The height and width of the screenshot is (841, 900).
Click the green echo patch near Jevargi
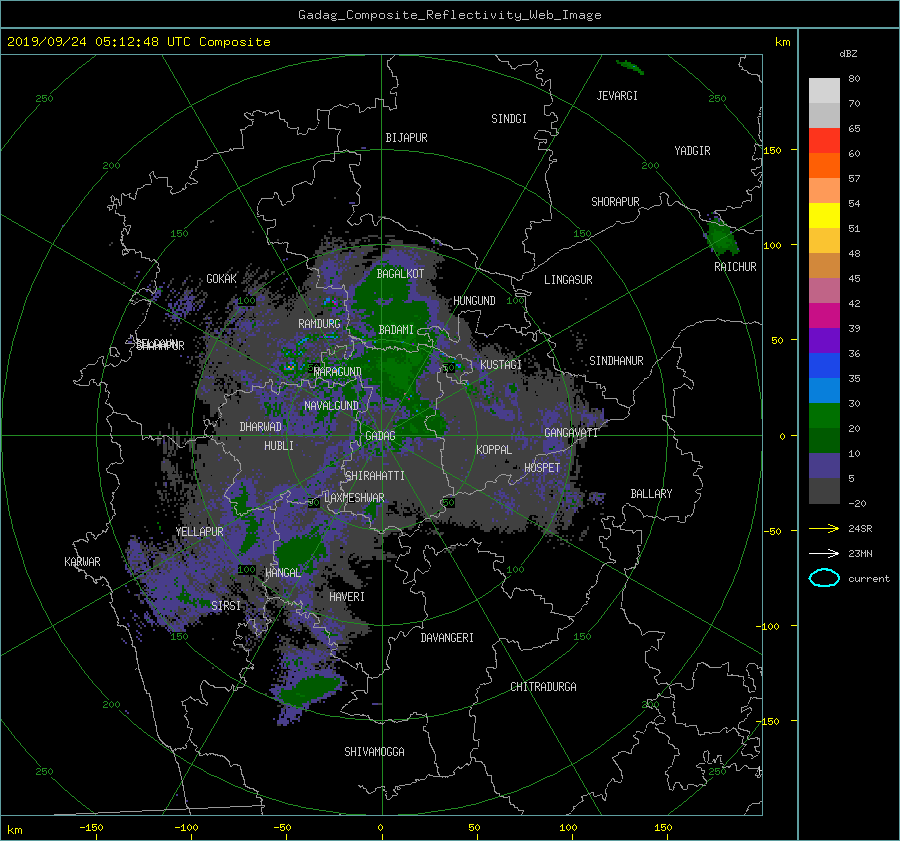(x=630, y=67)
